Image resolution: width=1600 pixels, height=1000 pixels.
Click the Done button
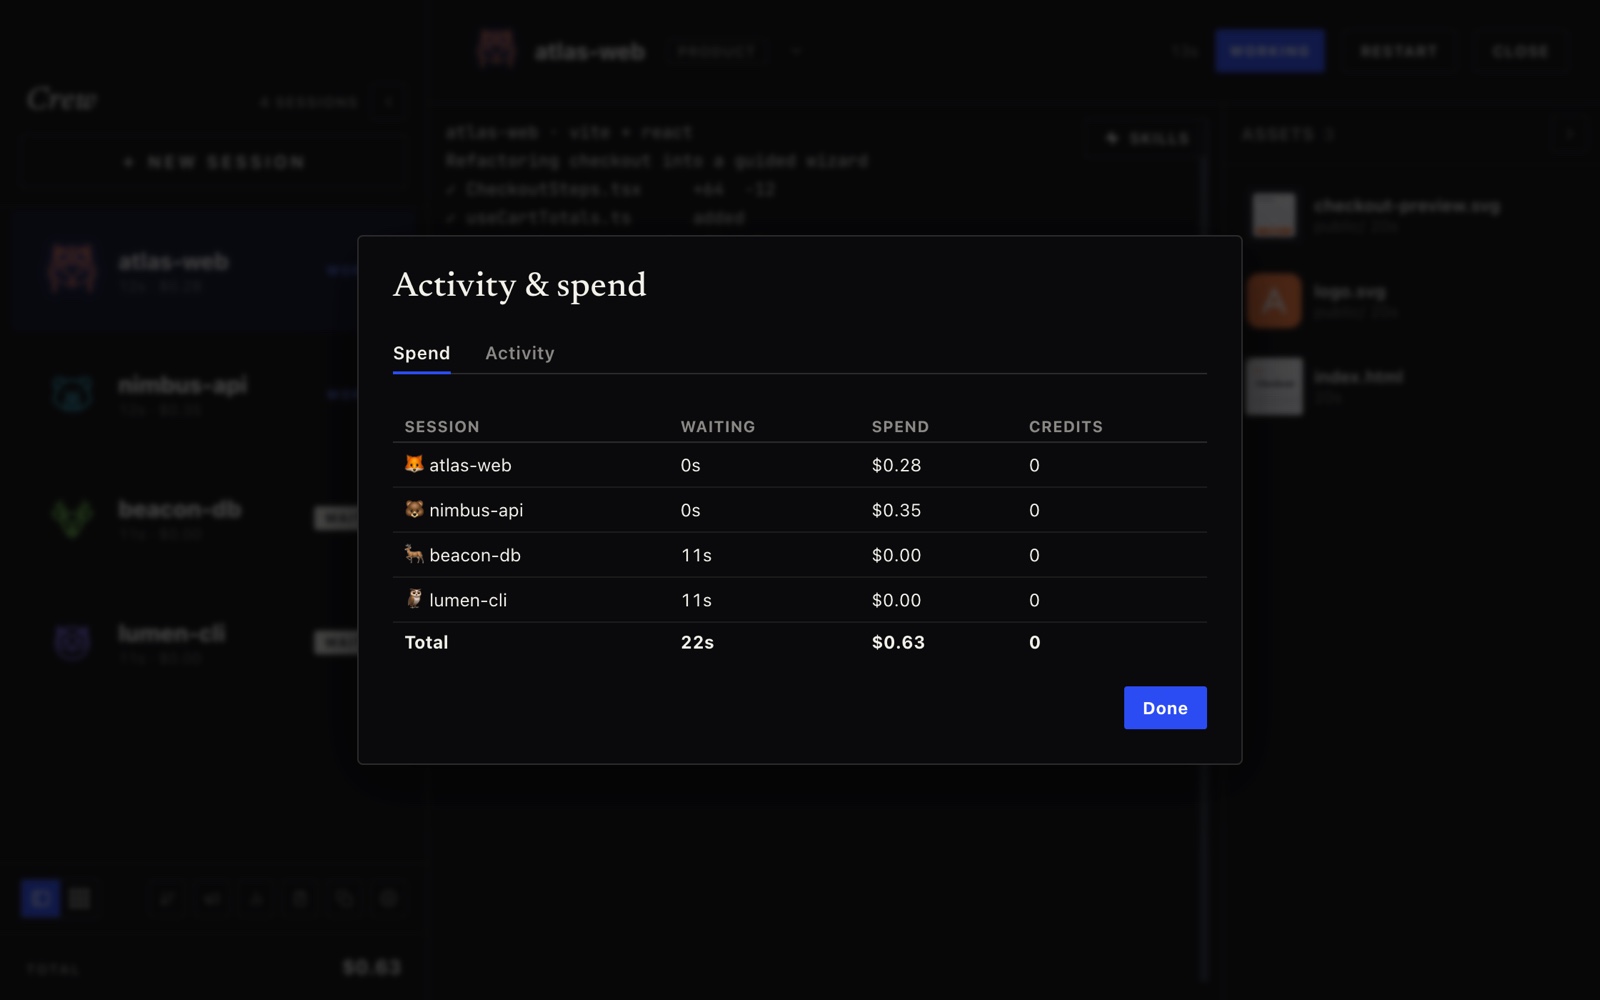tap(1165, 708)
